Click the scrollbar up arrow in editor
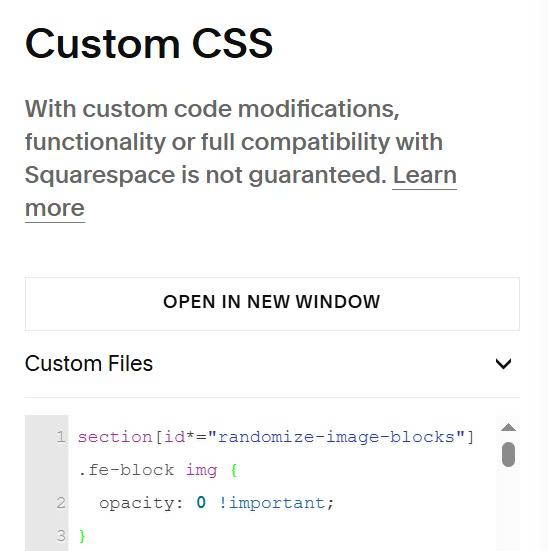 pos(508,427)
